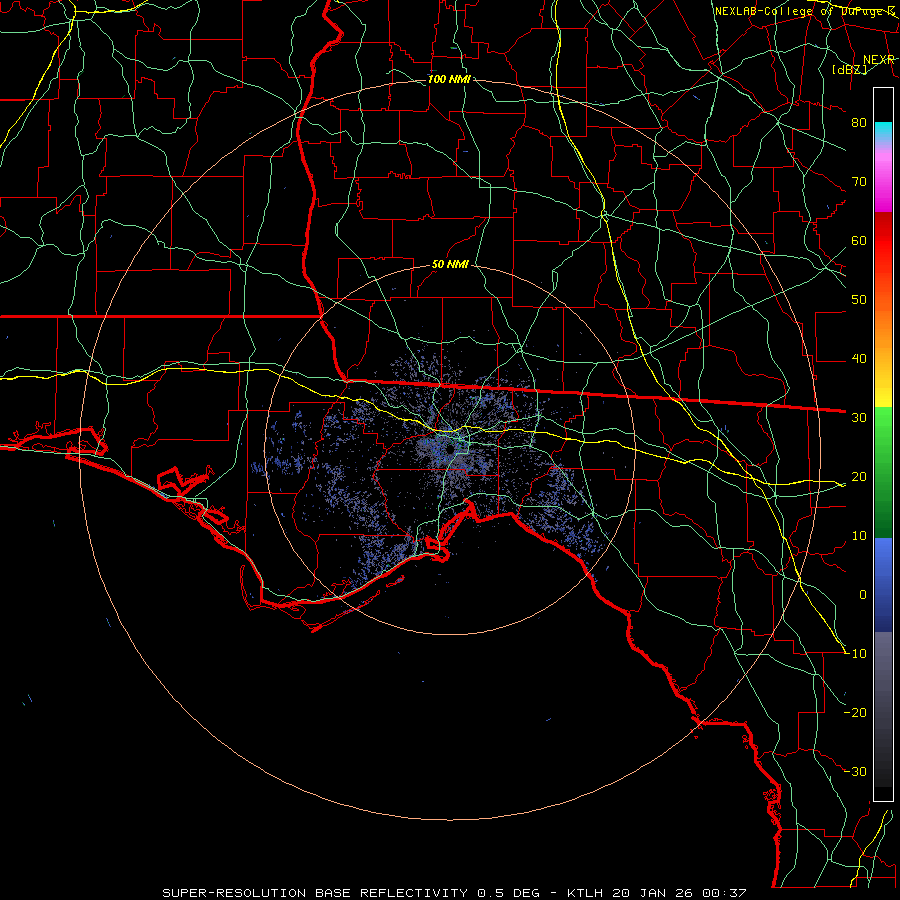The image size is (900, 900).
Task: Click the -10 dBZ scale label
Action: pos(855,654)
